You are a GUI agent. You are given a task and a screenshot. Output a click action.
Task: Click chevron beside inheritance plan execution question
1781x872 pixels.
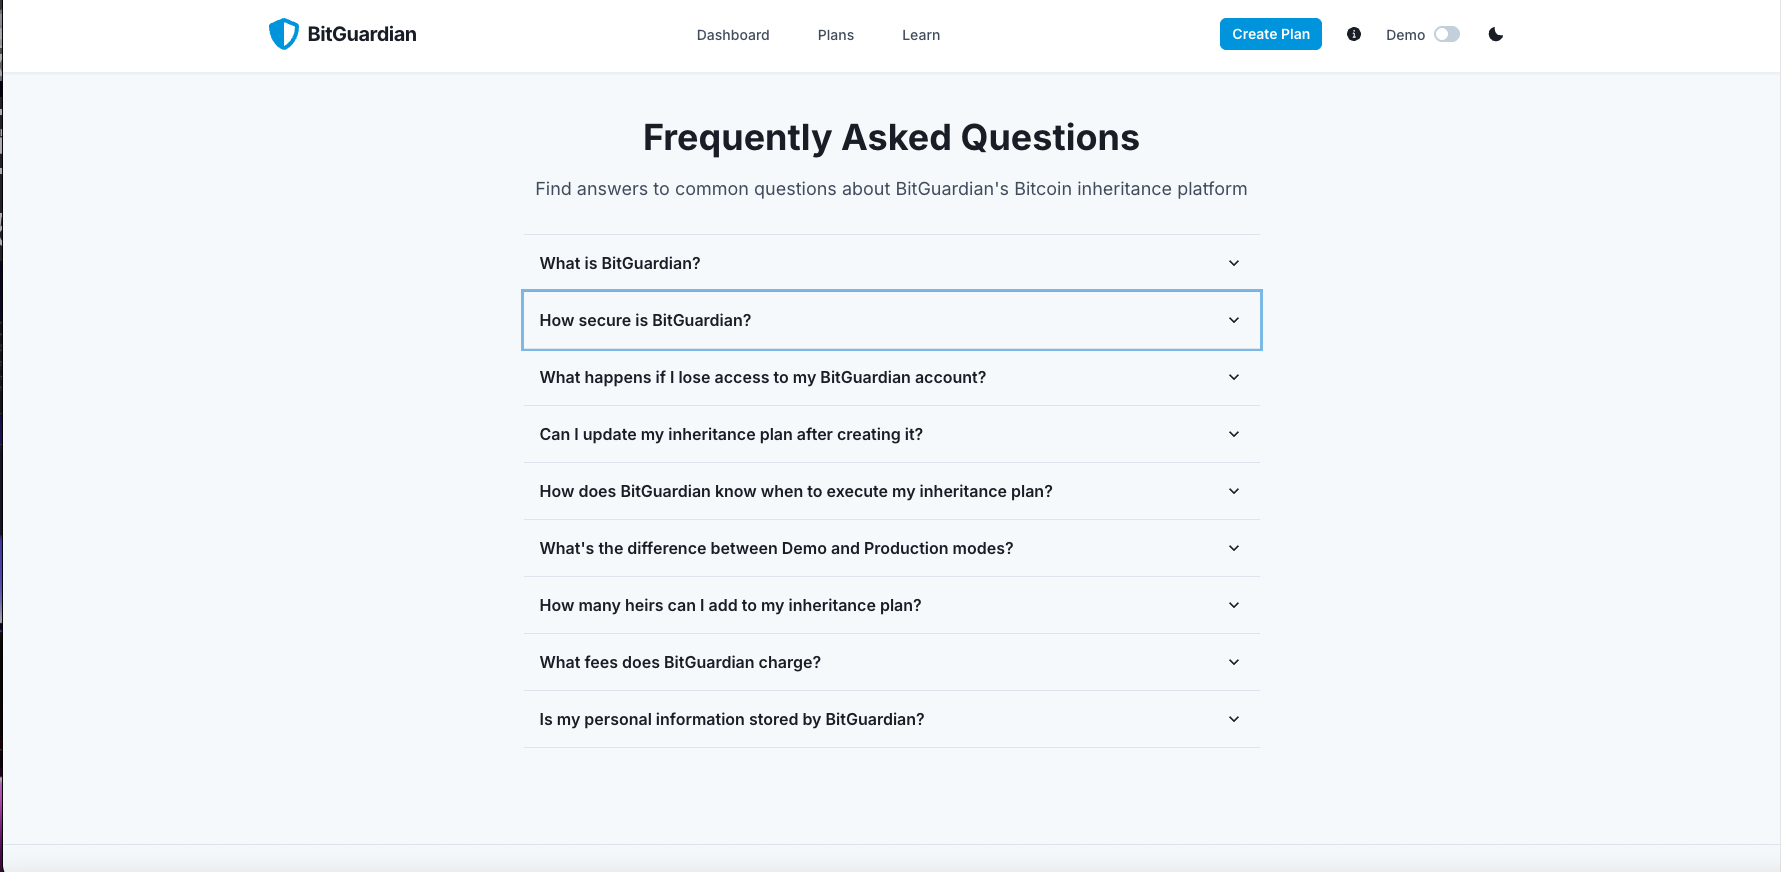click(x=1234, y=491)
